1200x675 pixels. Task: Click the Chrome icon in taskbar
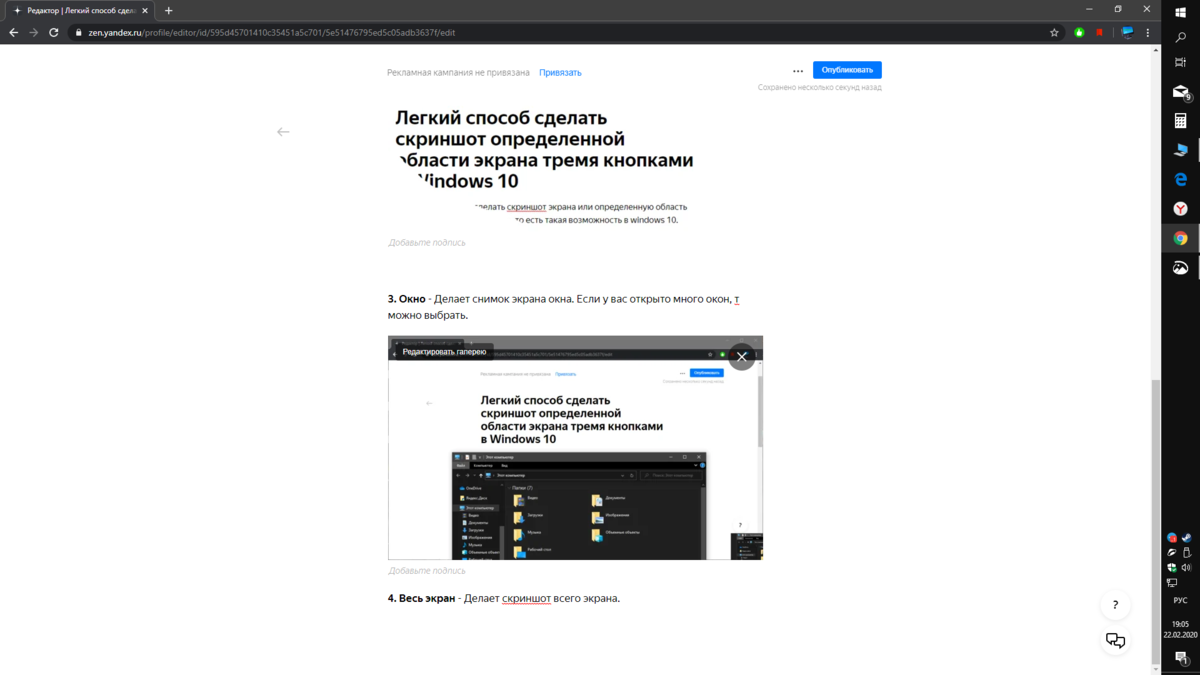point(1180,238)
